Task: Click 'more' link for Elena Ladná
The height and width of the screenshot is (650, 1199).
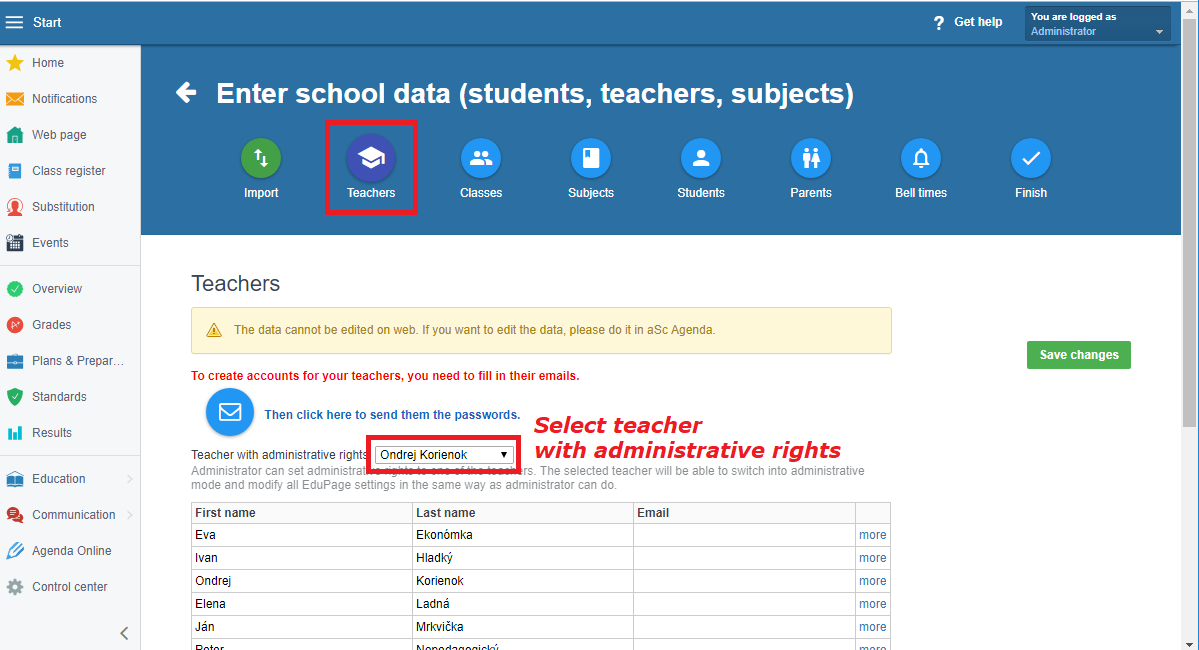Action: [872, 603]
